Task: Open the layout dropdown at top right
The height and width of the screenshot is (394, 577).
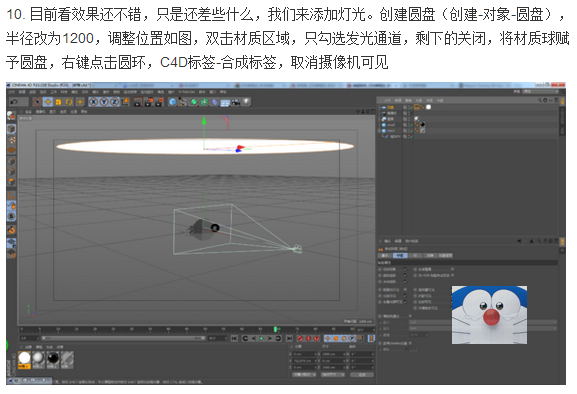Action: pyautogui.click(x=540, y=91)
